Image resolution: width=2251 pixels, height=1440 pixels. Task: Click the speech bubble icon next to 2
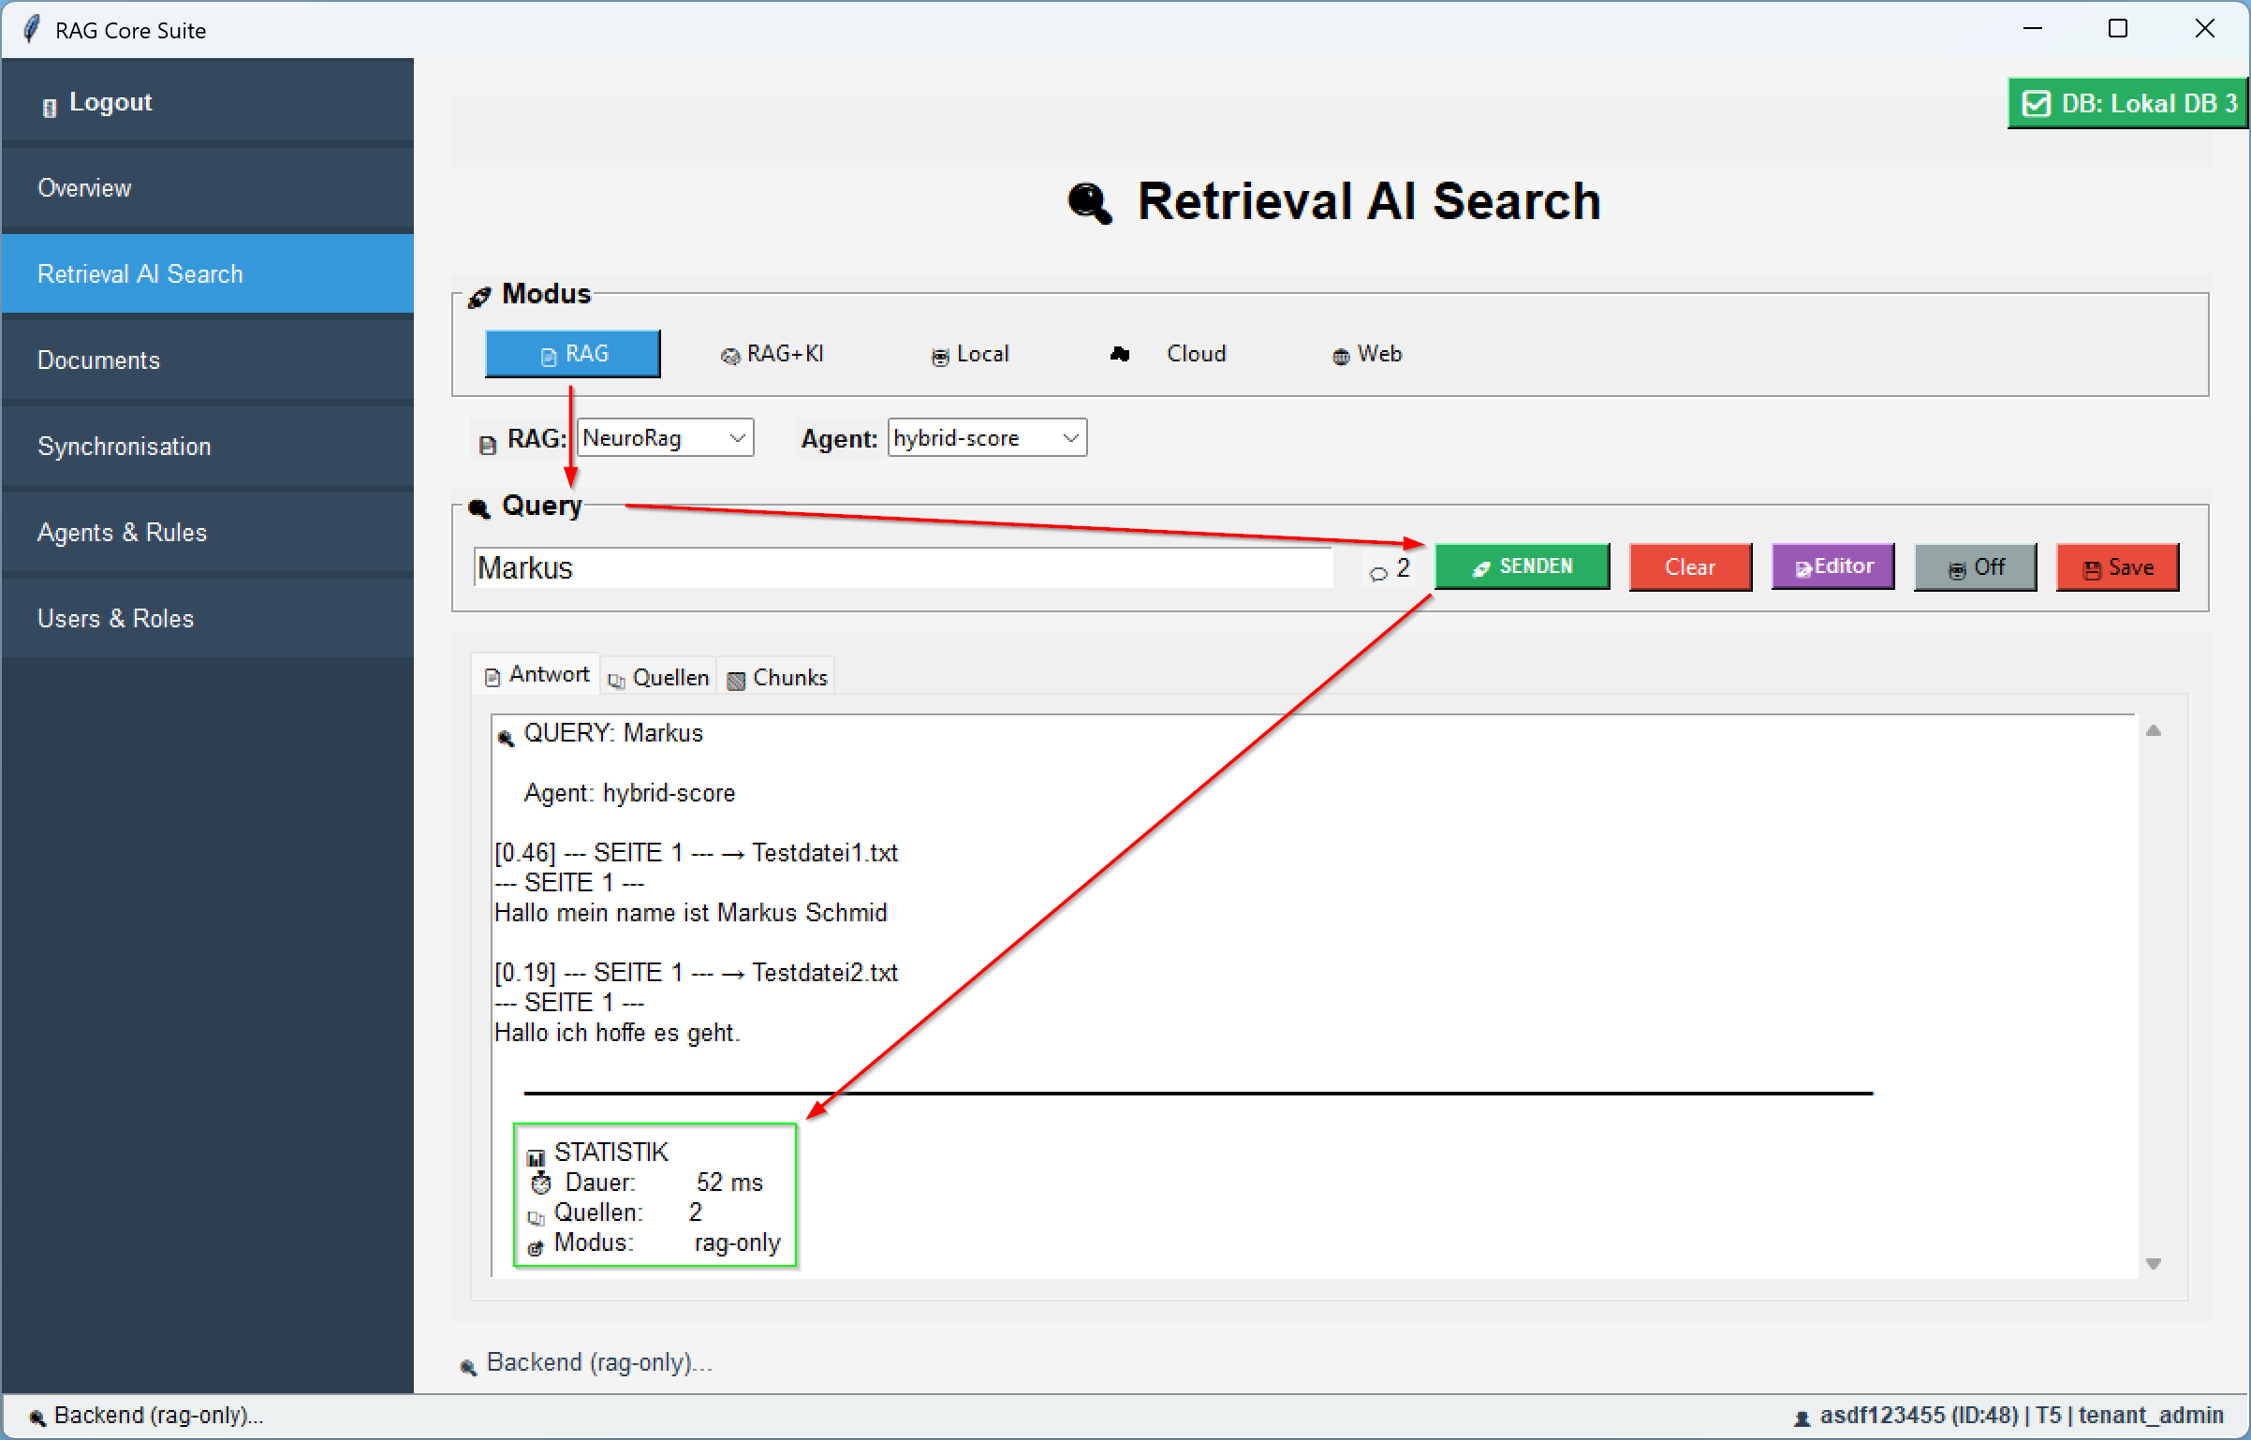(x=1378, y=573)
